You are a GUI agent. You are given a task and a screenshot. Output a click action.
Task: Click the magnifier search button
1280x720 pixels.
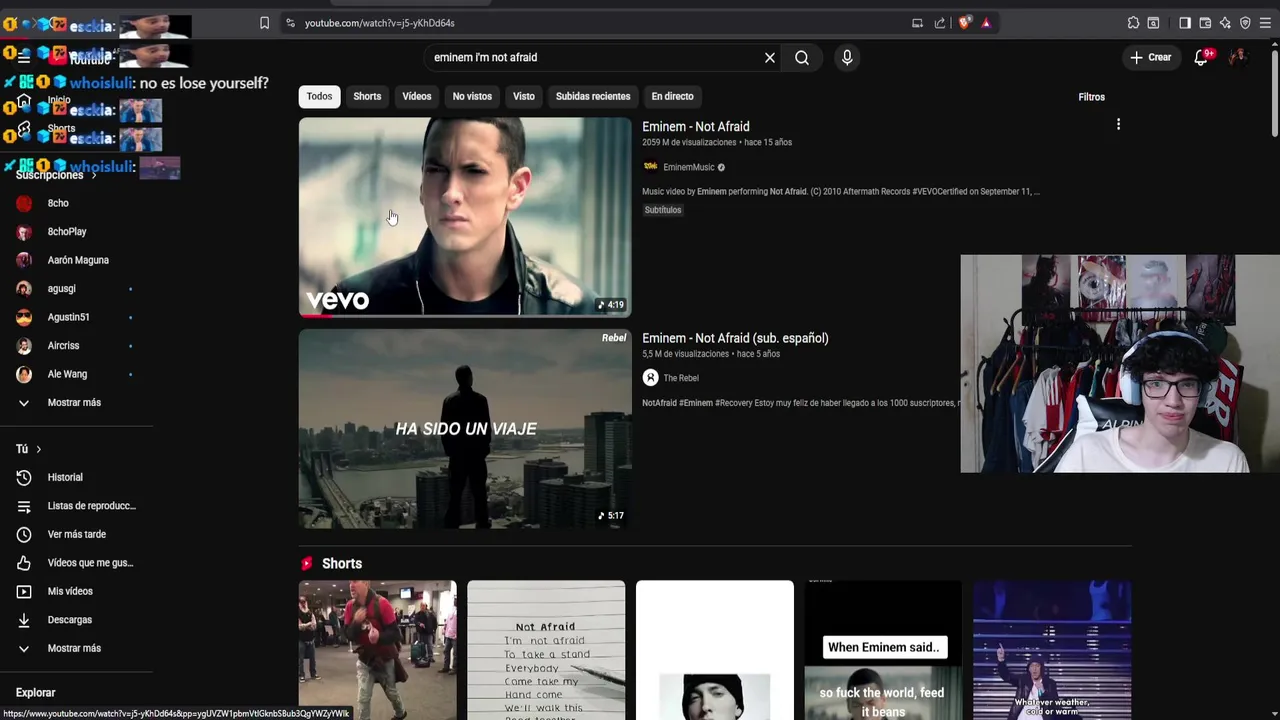802,58
